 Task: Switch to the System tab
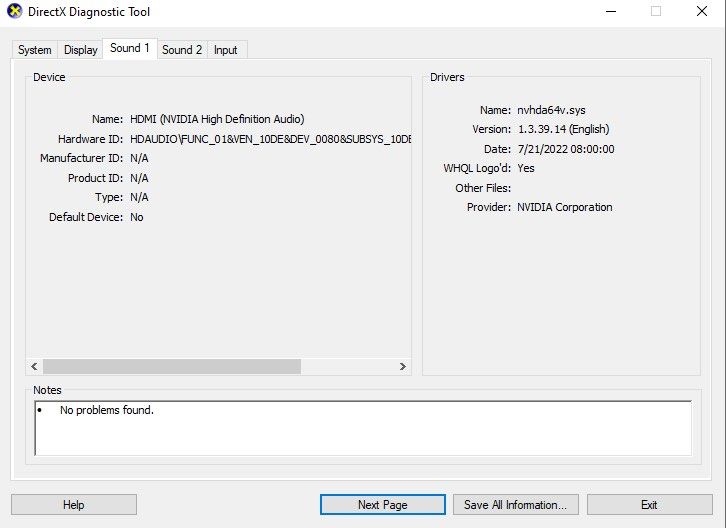pyautogui.click(x=35, y=50)
